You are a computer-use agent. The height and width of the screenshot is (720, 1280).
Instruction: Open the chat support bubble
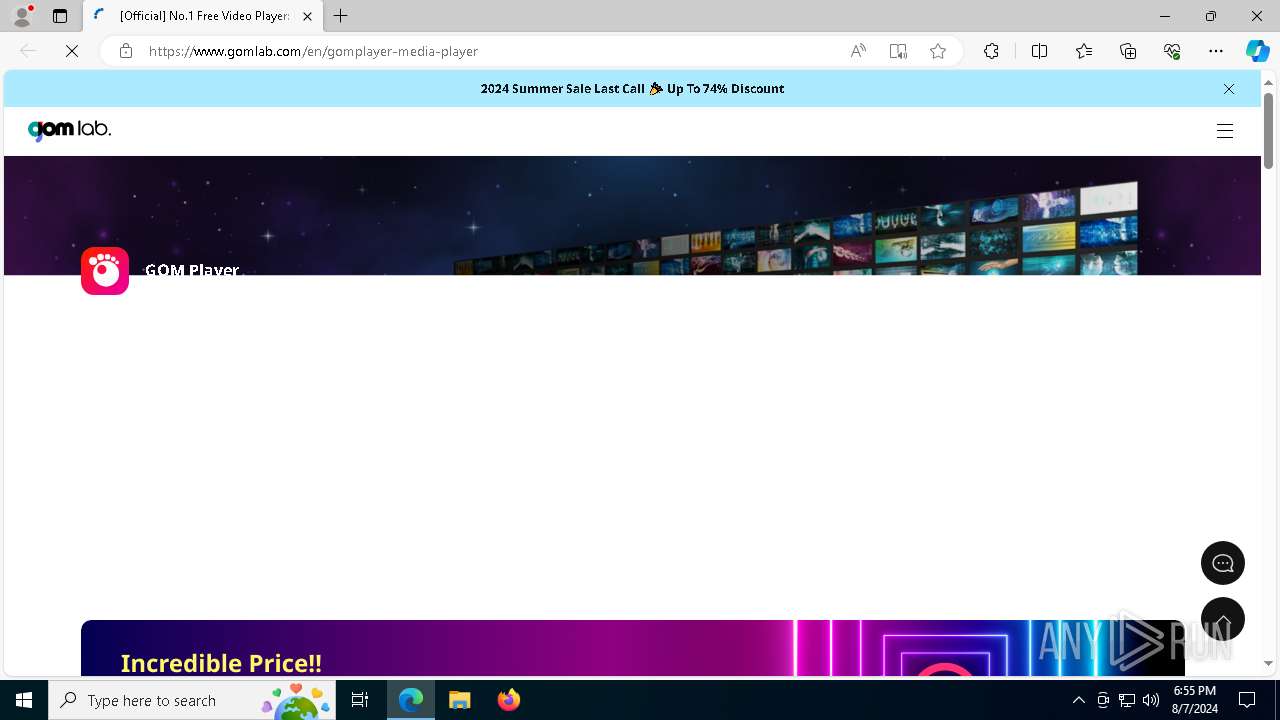pos(1223,563)
